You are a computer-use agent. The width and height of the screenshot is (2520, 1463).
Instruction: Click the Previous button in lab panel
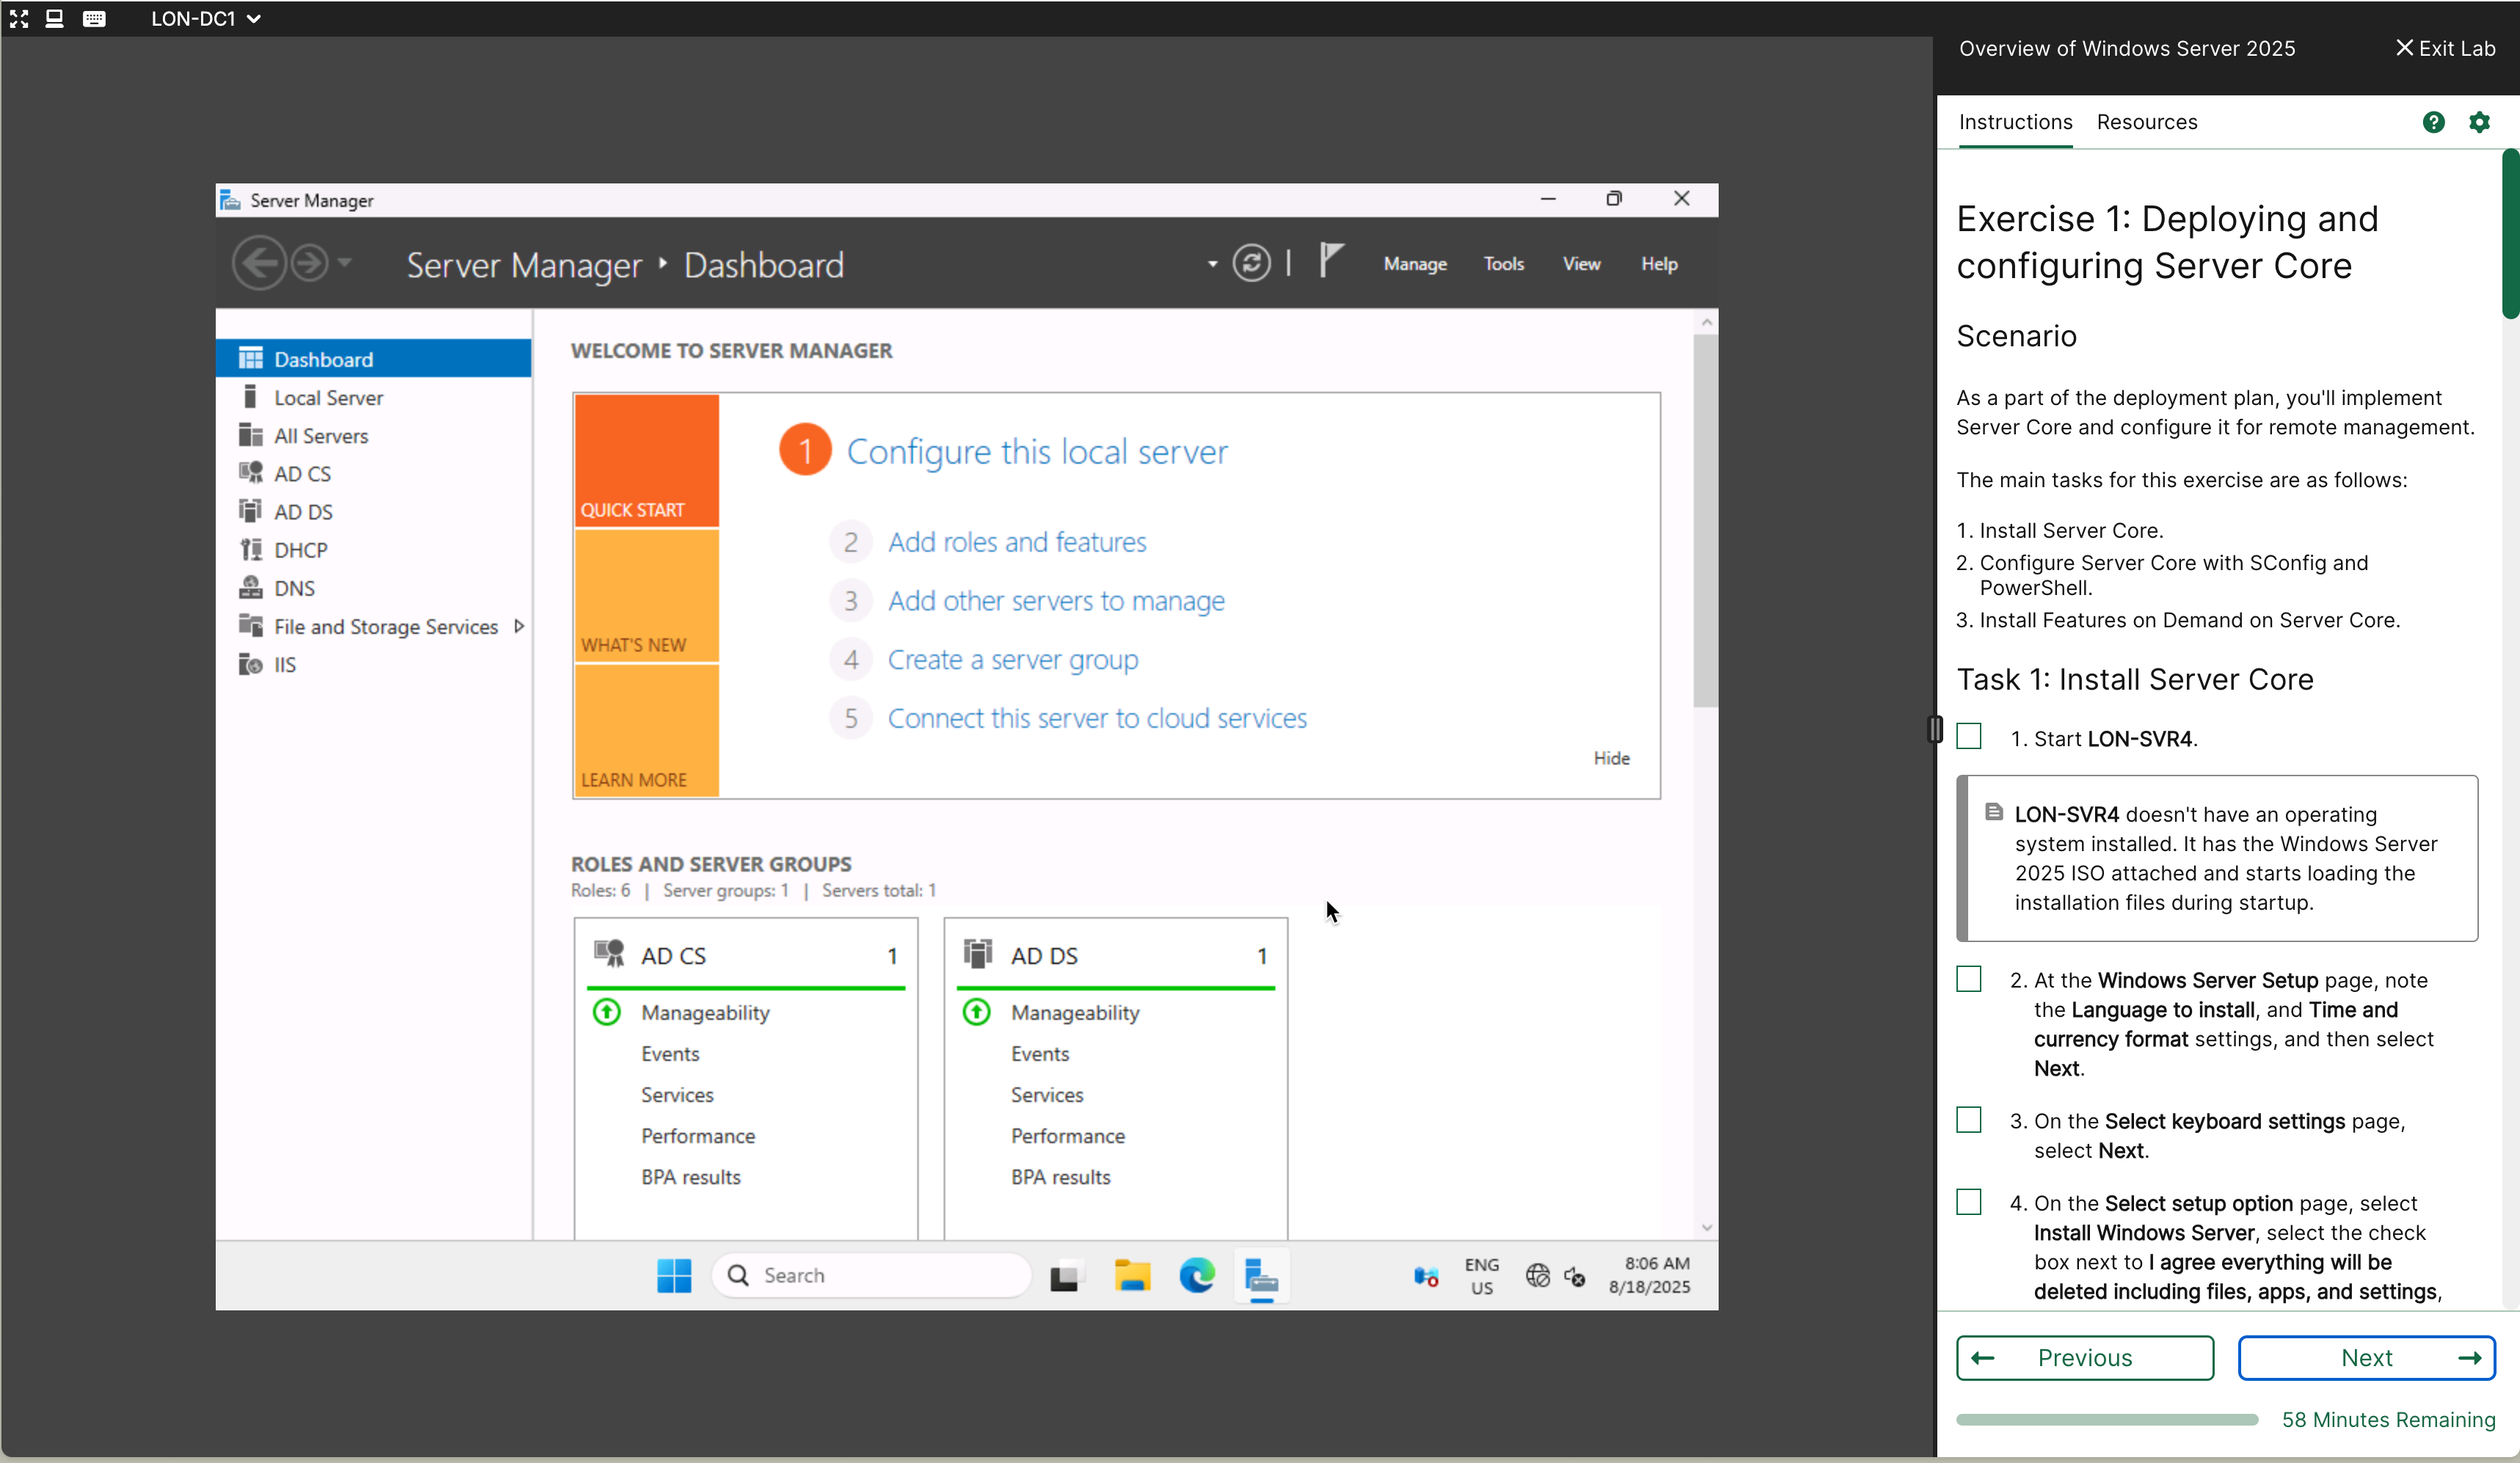(x=2085, y=1358)
